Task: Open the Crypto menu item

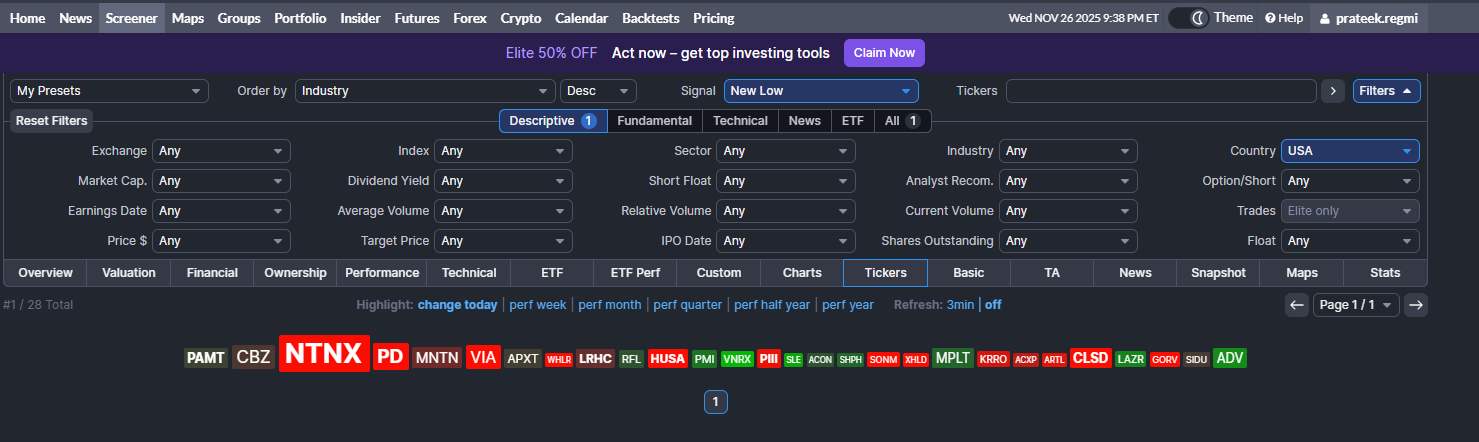Action: click(521, 18)
